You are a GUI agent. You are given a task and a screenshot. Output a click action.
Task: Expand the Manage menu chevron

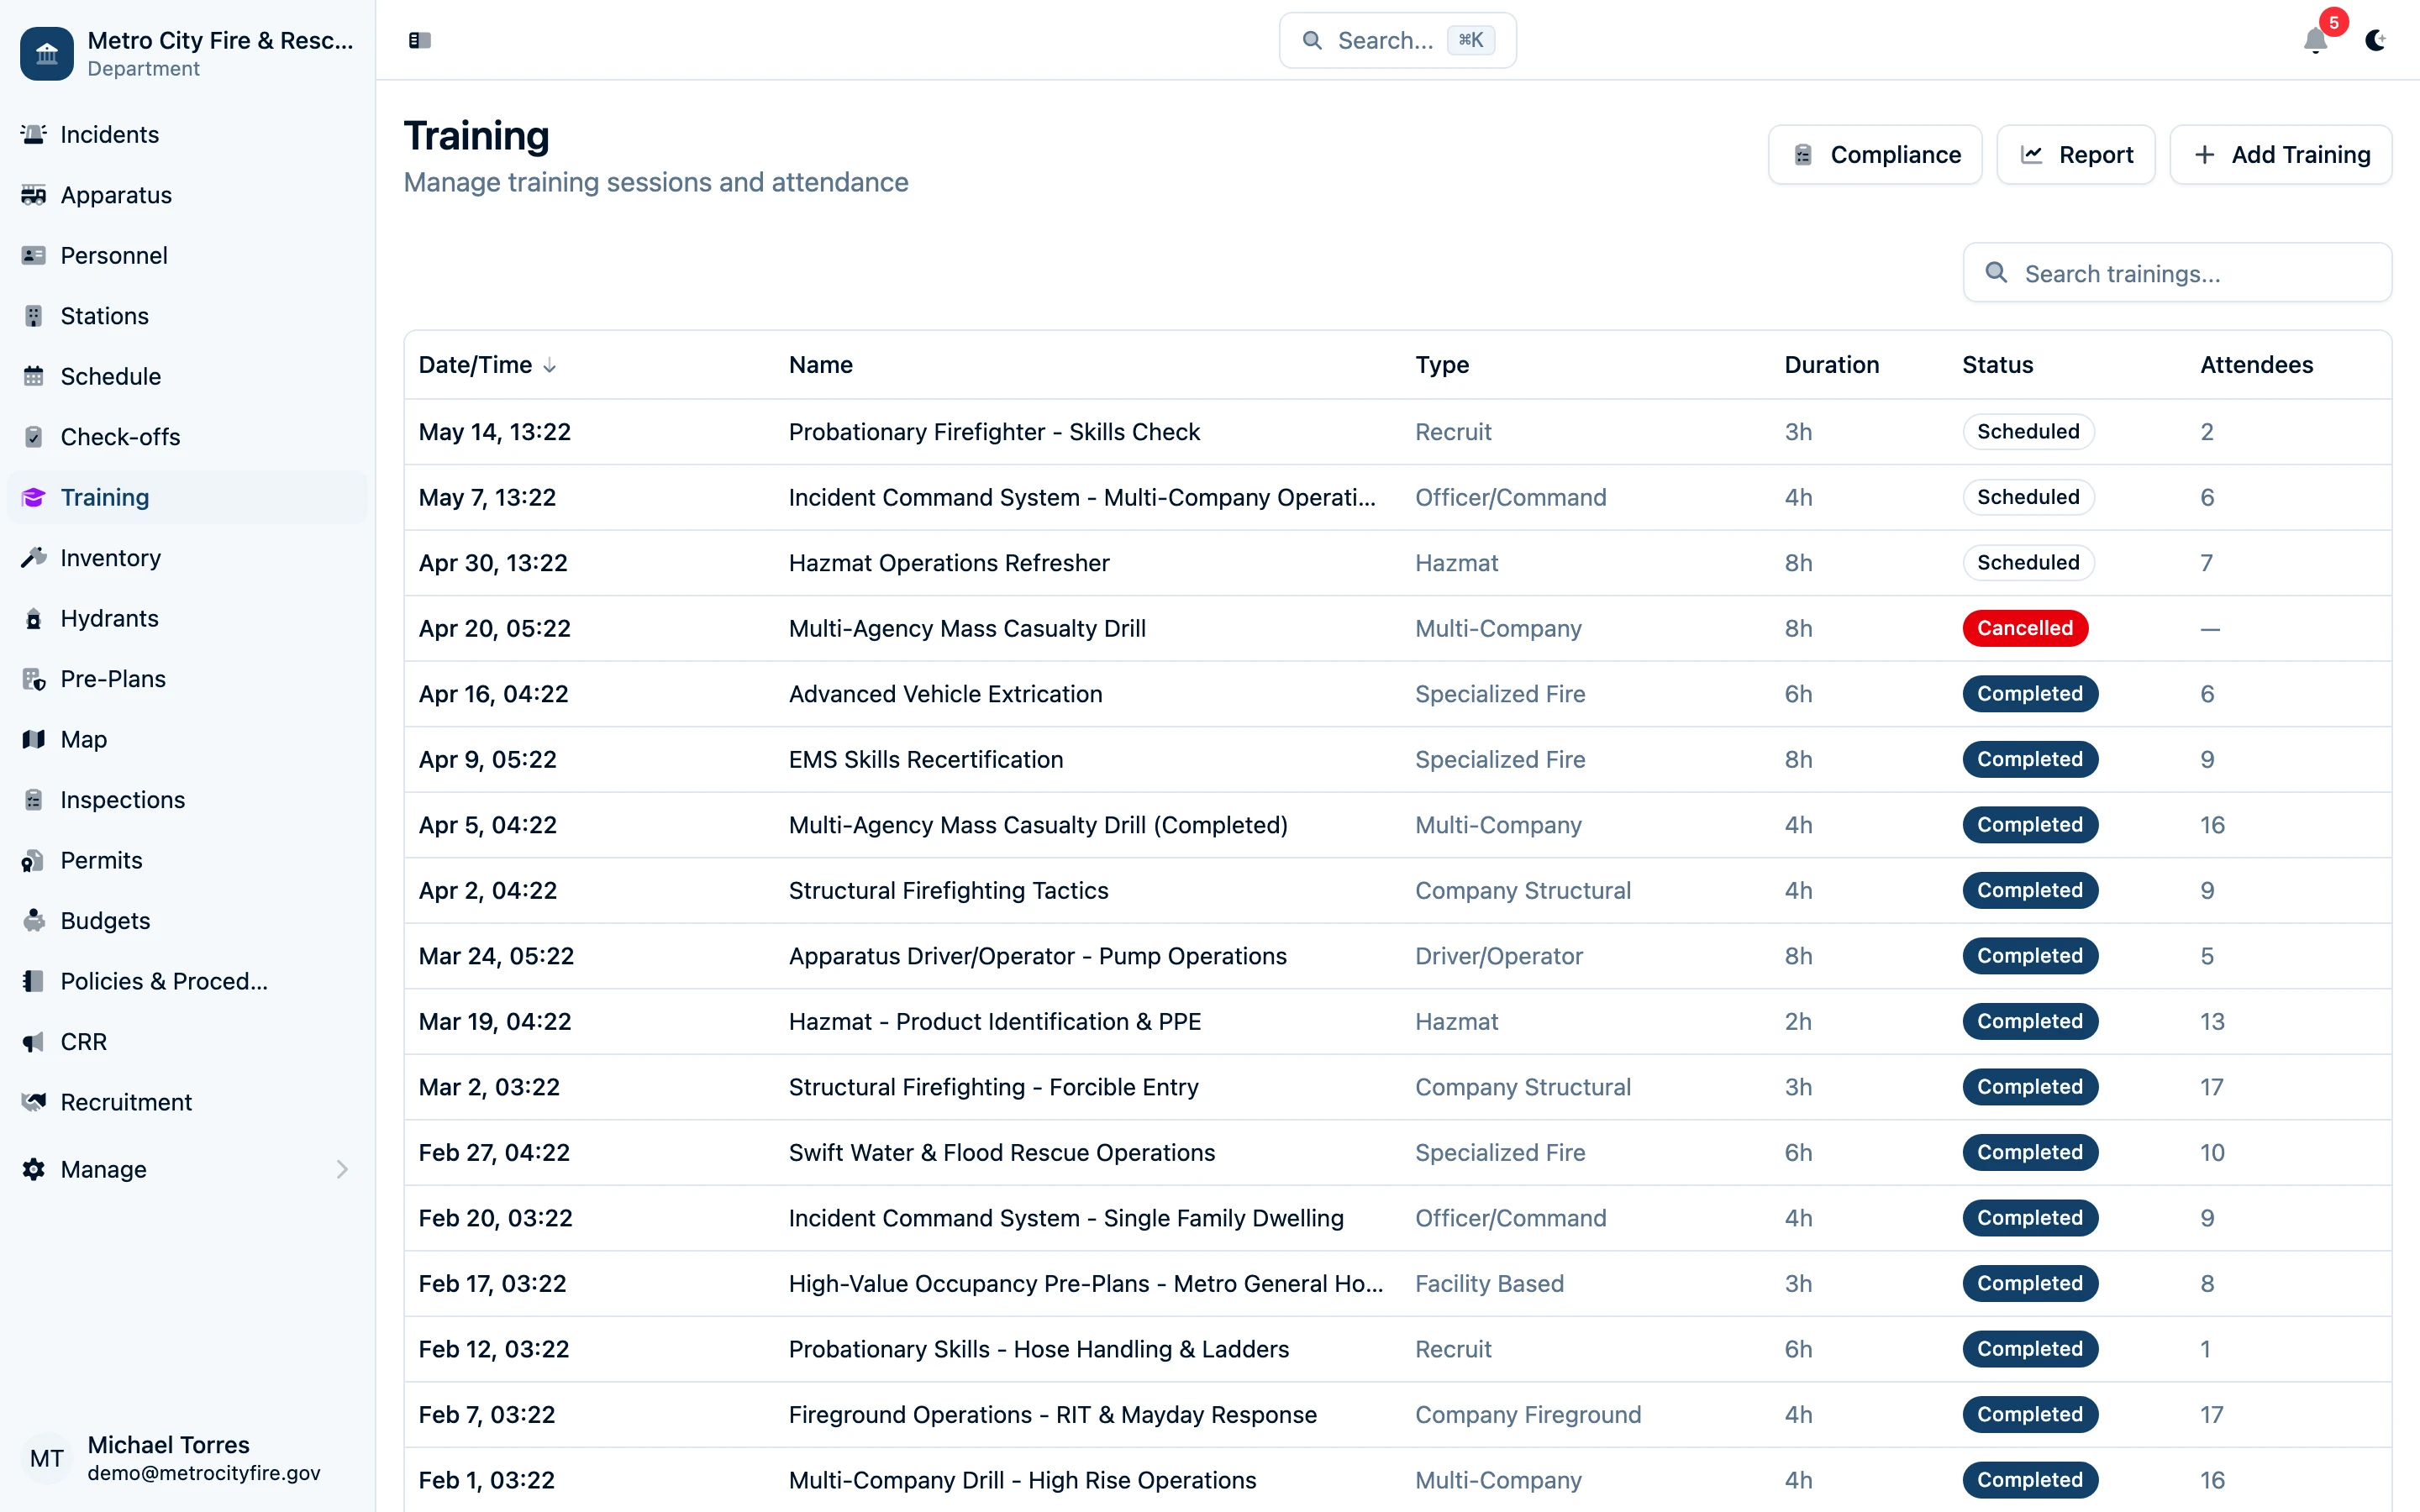coord(342,1169)
